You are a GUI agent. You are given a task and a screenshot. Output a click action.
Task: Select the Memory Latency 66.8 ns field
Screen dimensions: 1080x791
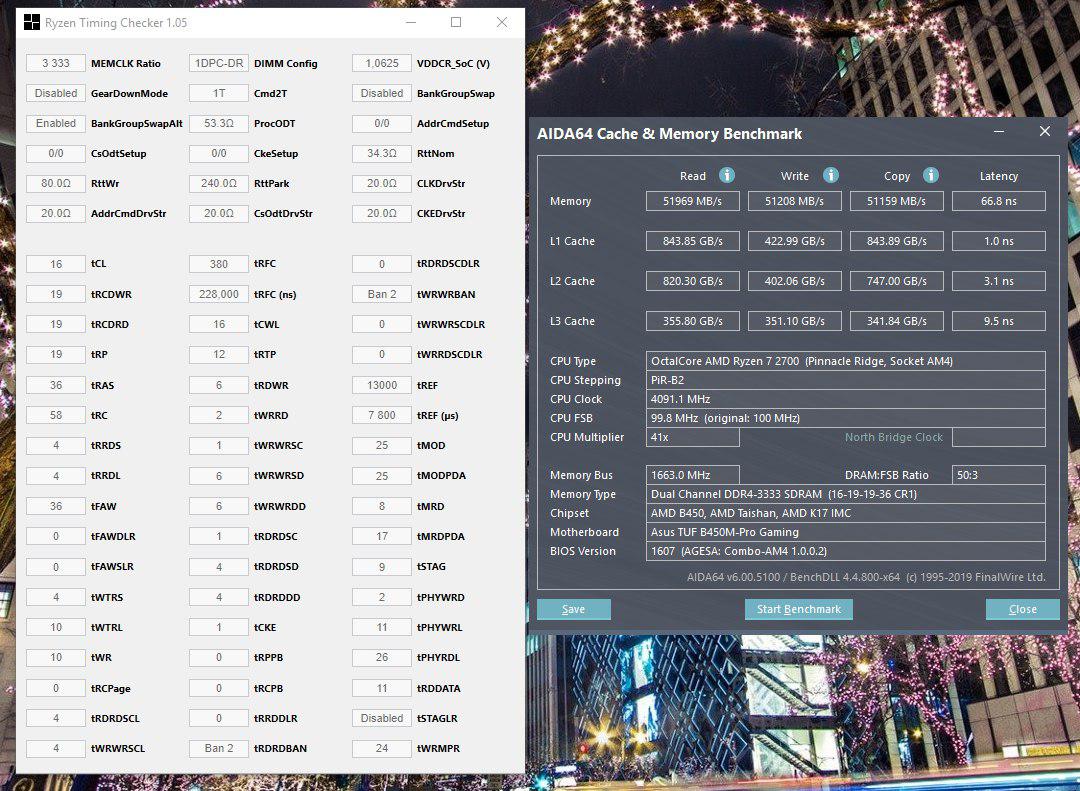coord(999,201)
